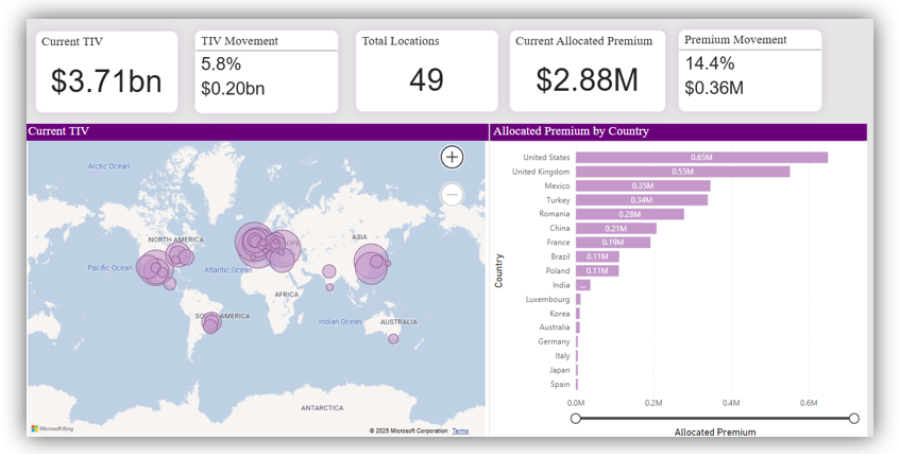The width and height of the screenshot is (900, 454).
Task: Select the large Asia bubble on map
Action: click(x=370, y=265)
